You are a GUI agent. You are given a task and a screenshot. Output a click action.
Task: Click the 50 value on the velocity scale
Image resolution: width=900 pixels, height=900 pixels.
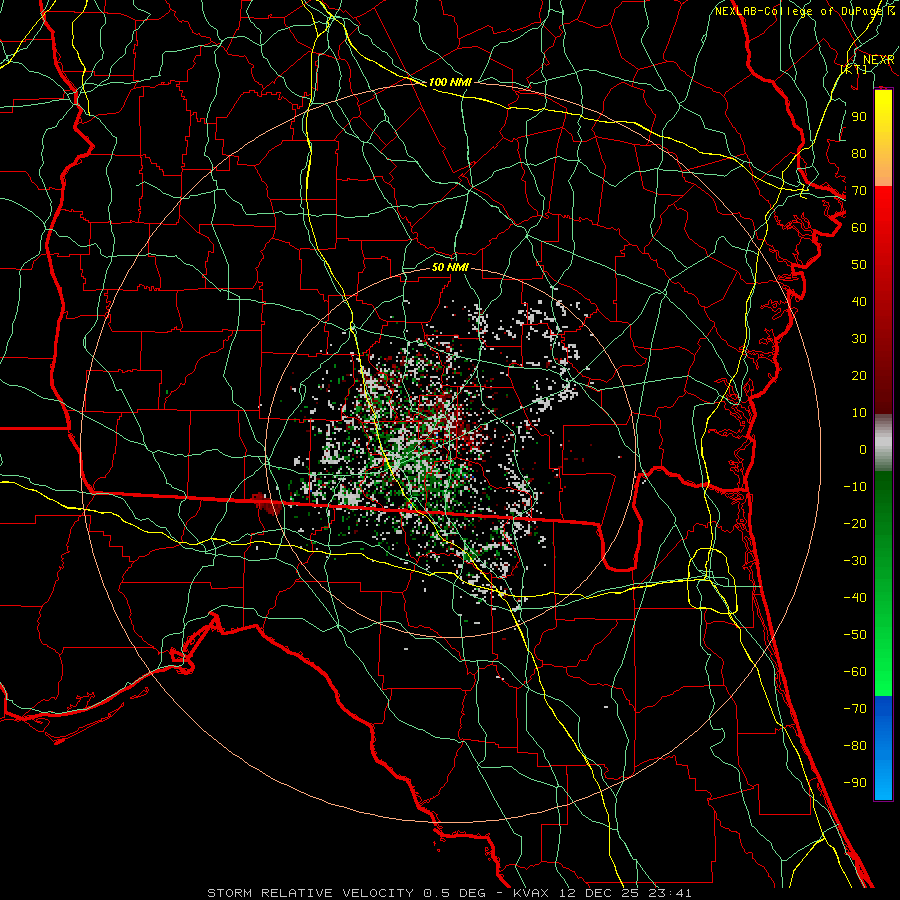click(859, 265)
